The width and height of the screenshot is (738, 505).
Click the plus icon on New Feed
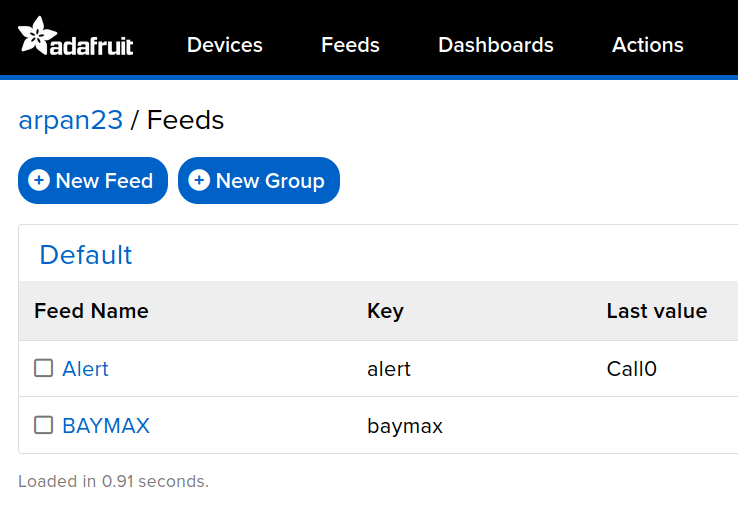(x=39, y=180)
